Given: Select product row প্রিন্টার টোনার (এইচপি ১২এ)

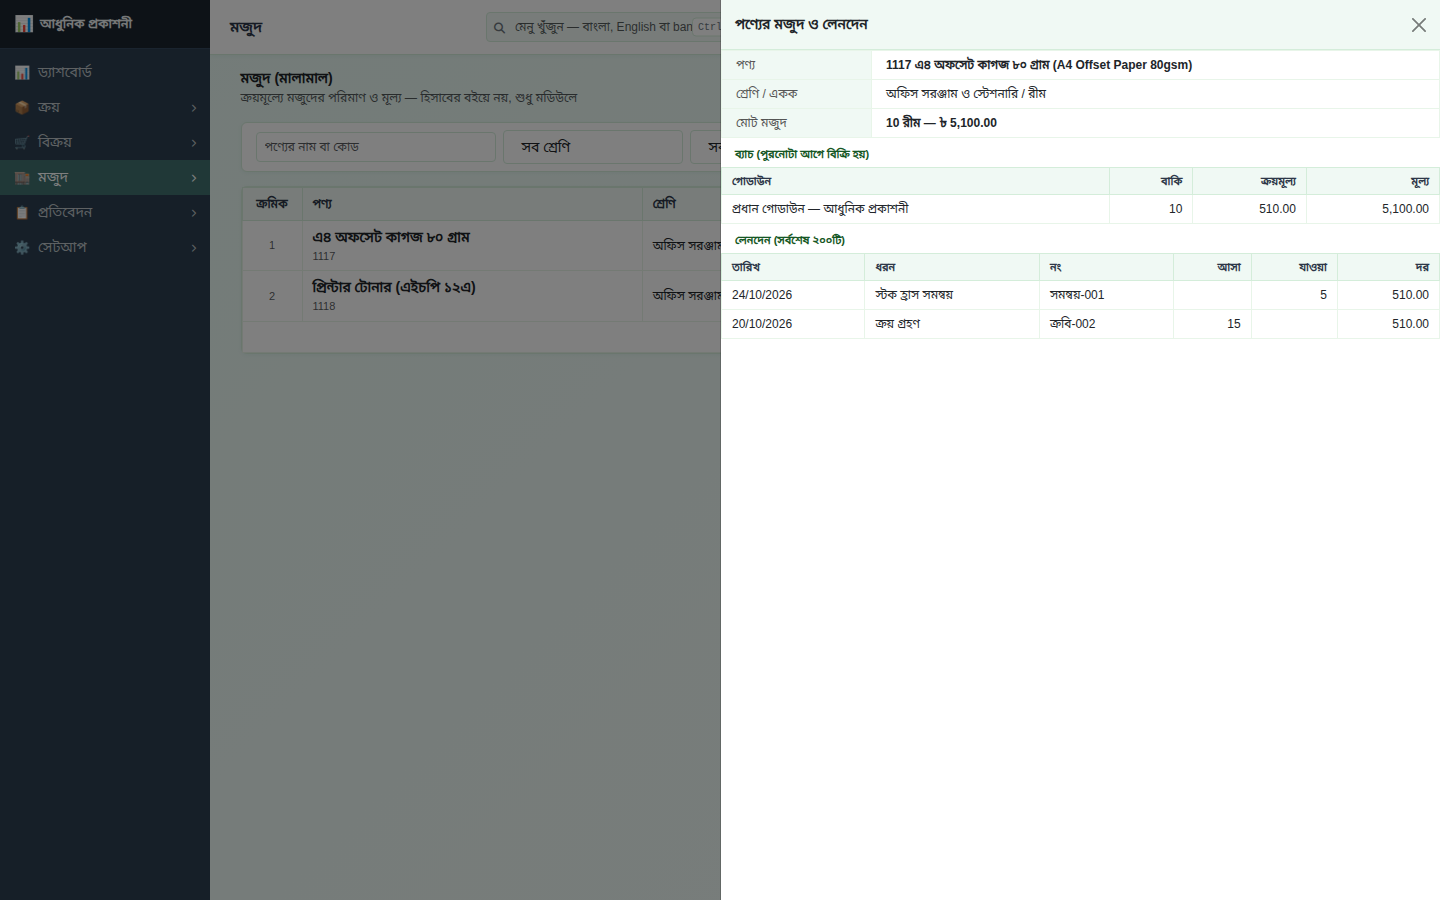Looking at the screenshot, I should coord(481,296).
